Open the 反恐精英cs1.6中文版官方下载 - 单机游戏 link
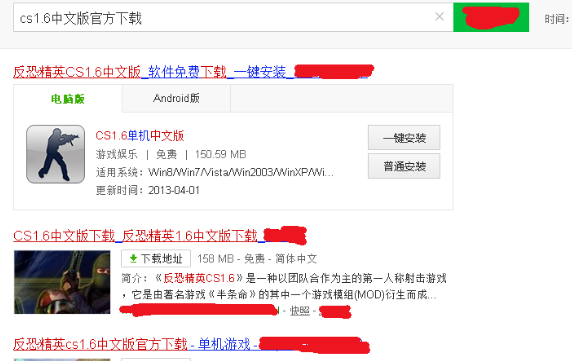This screenshot has width=572, height=361. point(191,344)
